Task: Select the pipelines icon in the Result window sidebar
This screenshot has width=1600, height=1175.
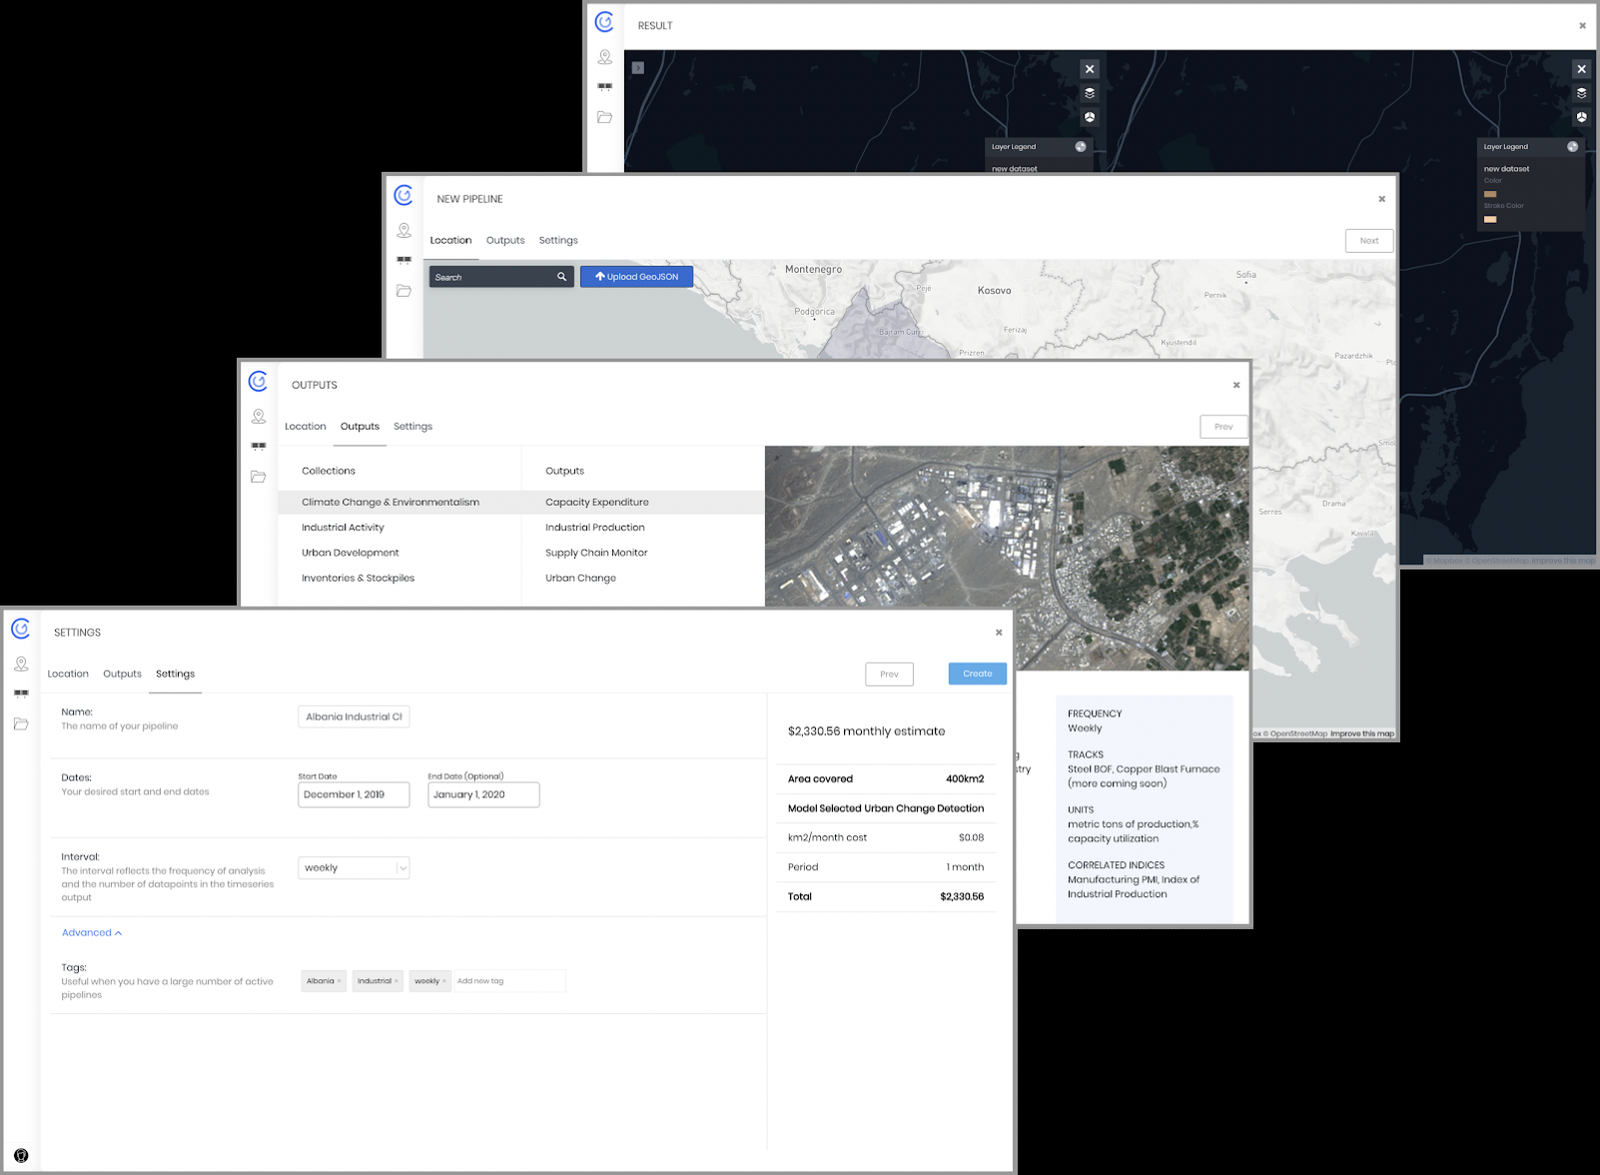Action: tap(605, 87)
